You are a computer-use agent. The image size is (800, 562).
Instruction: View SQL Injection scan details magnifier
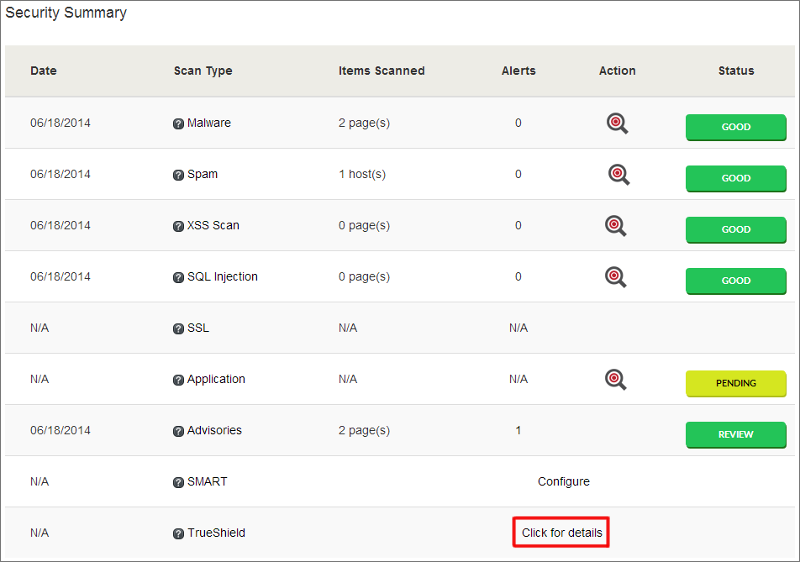click(616, 277)
